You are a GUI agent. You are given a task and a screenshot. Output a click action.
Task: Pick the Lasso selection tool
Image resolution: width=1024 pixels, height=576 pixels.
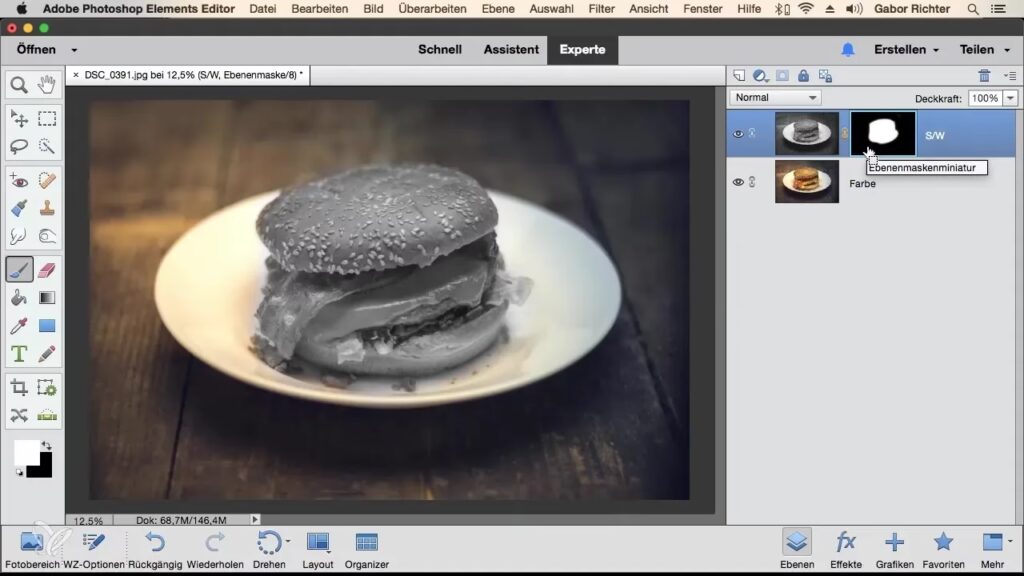click(19, 146)
